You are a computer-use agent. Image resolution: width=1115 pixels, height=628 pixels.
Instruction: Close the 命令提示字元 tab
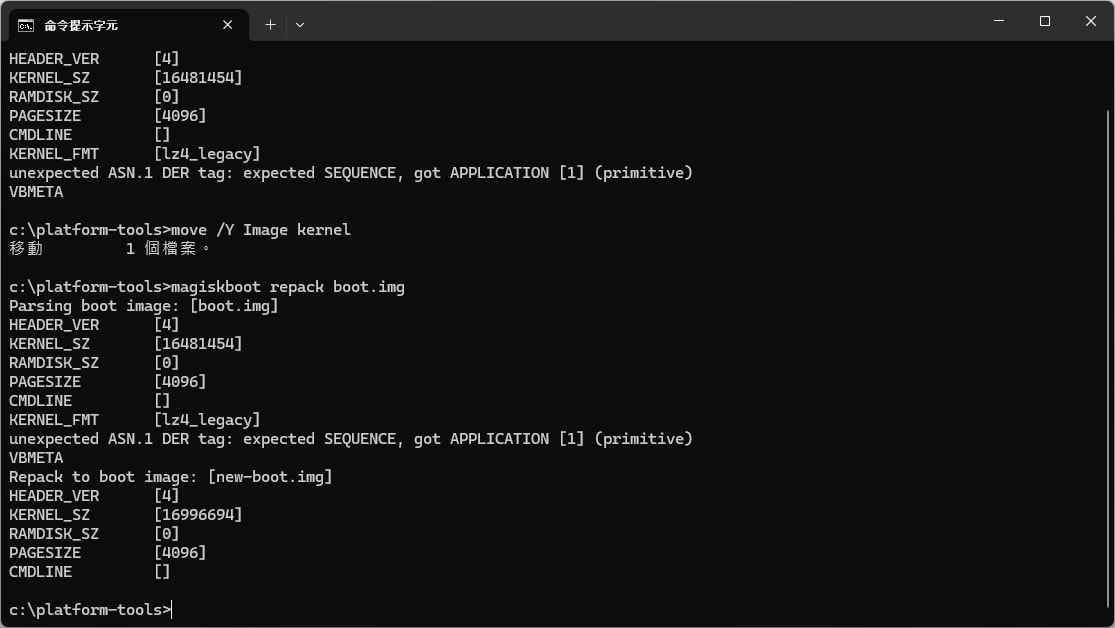tap(228, 25)
